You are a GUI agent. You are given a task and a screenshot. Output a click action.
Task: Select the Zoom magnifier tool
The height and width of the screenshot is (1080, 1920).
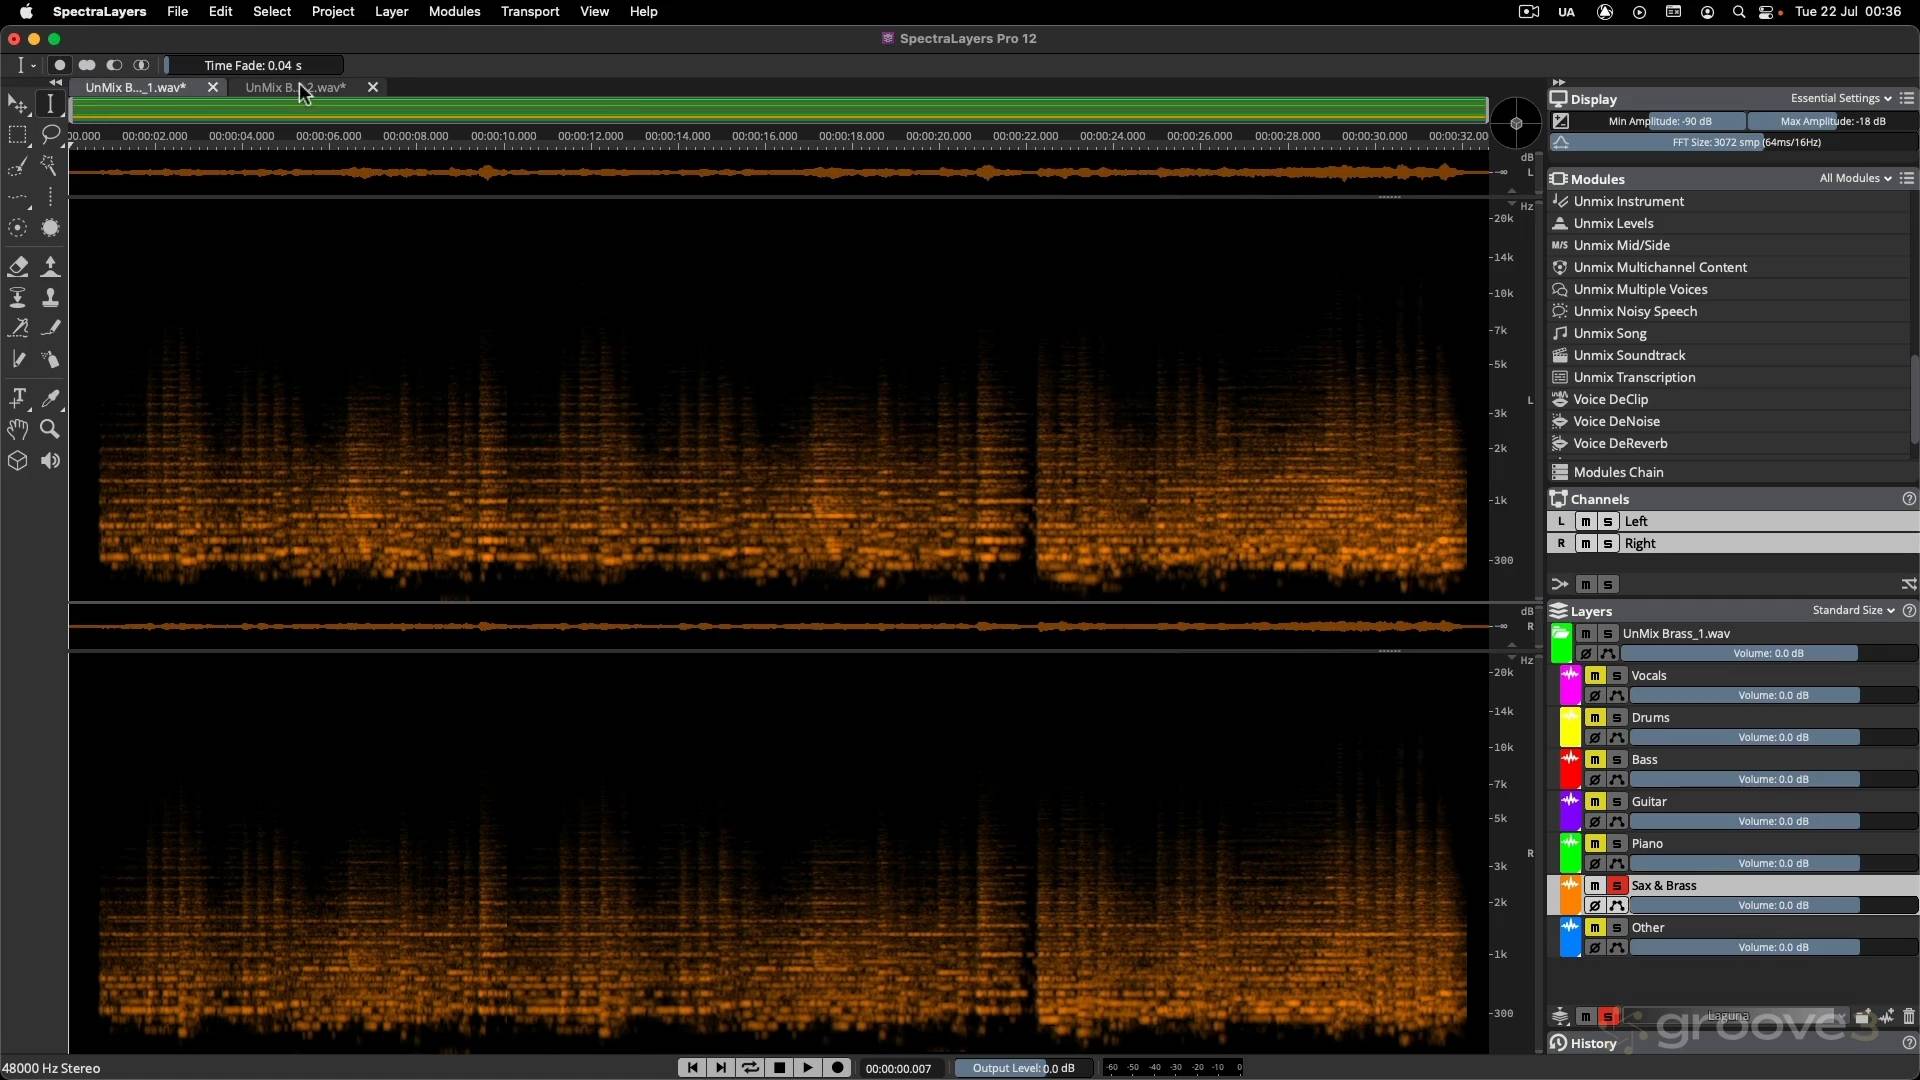click(x=50, y=429)
